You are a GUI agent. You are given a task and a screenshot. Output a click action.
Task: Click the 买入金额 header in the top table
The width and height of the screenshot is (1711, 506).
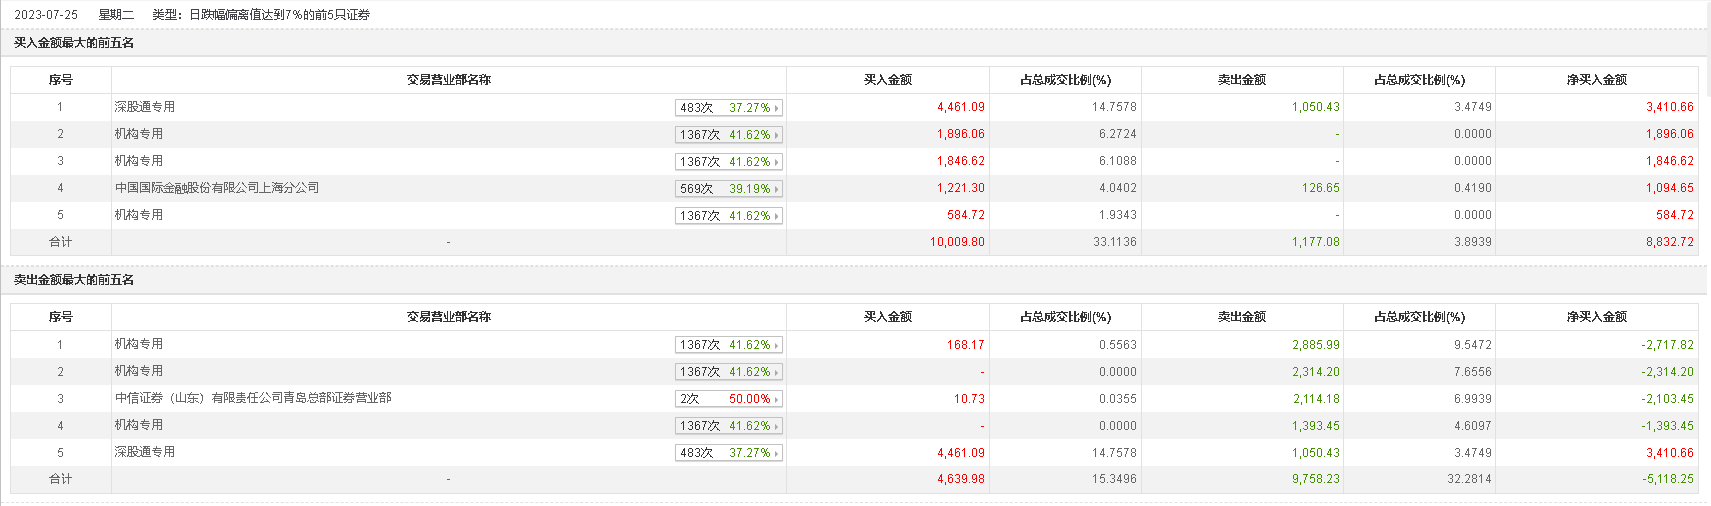pos(888,80)
